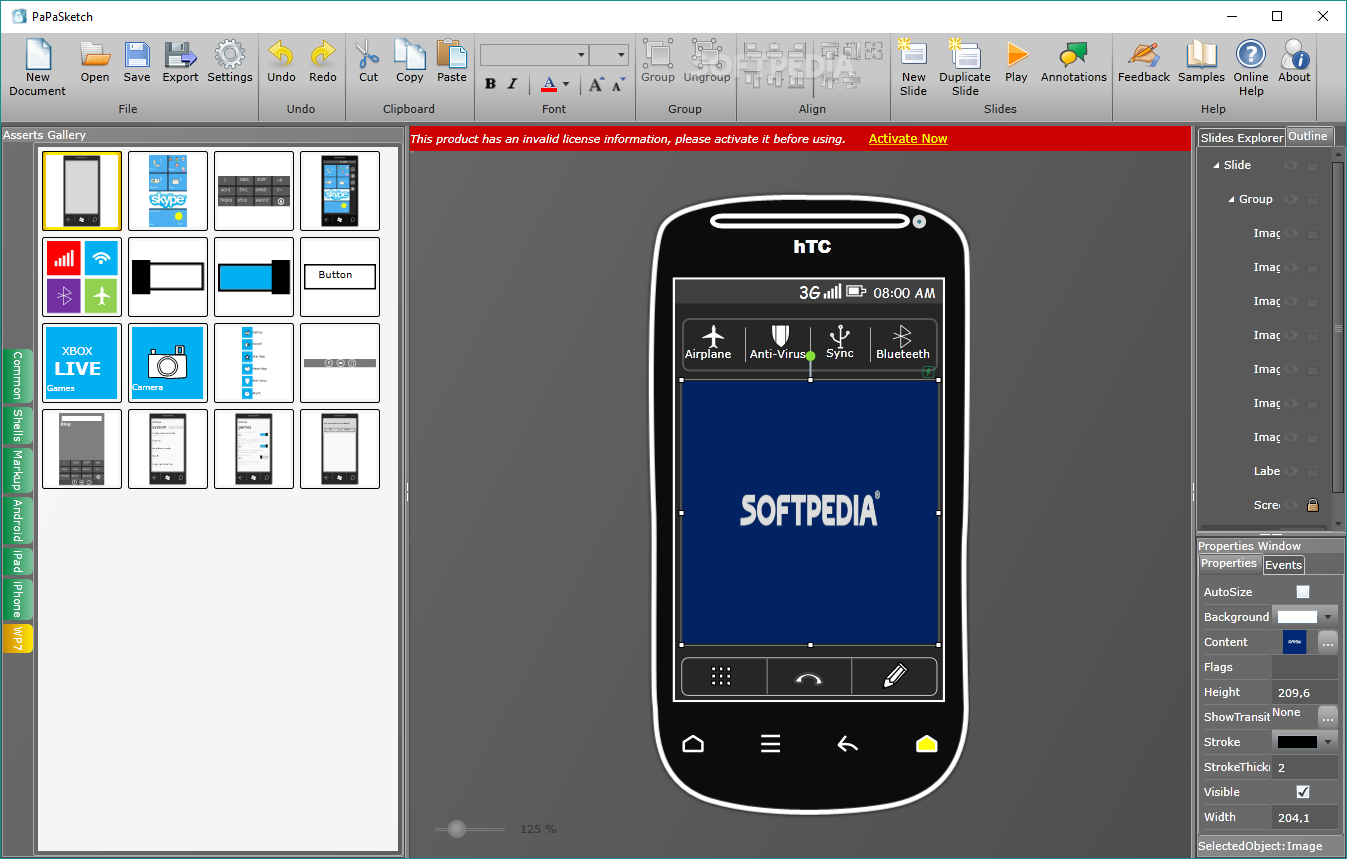This screenshot has width=1347, height=859.
Task: Open the Android gallery tab
Action: pos(17,521)
